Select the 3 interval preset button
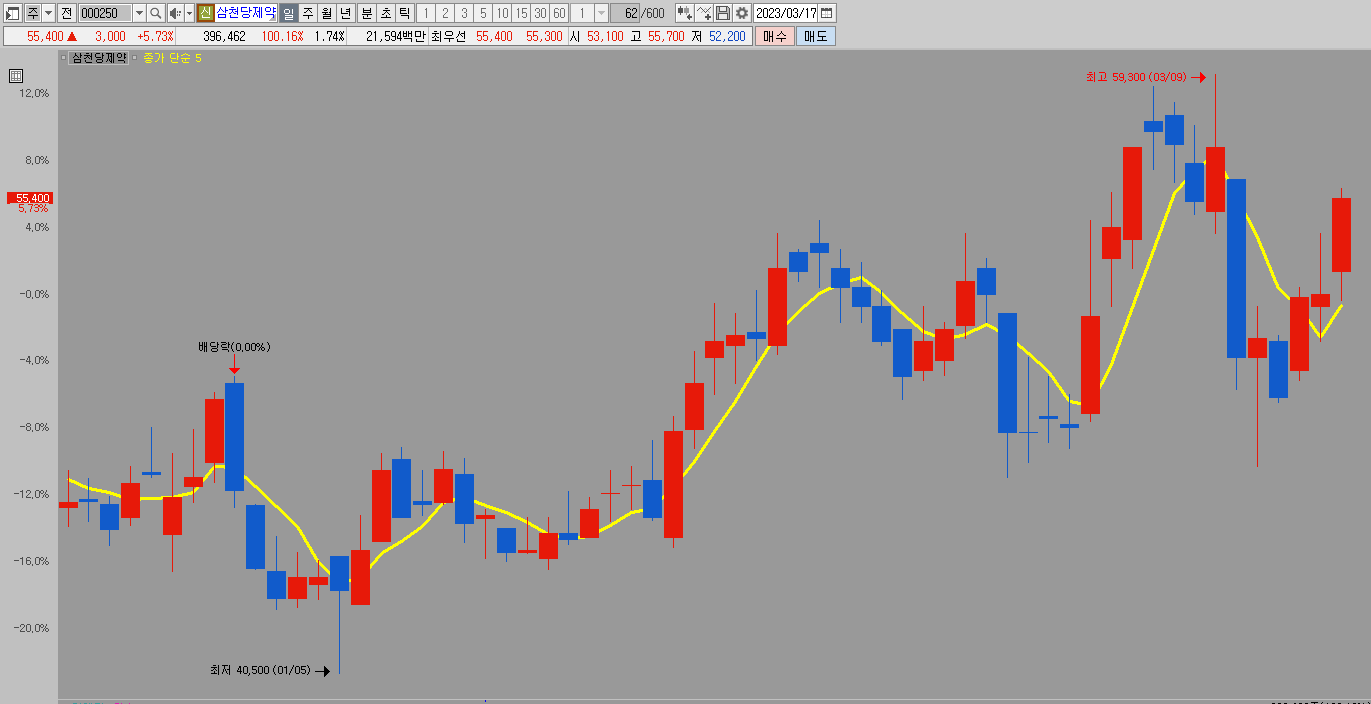 (464, 13)
